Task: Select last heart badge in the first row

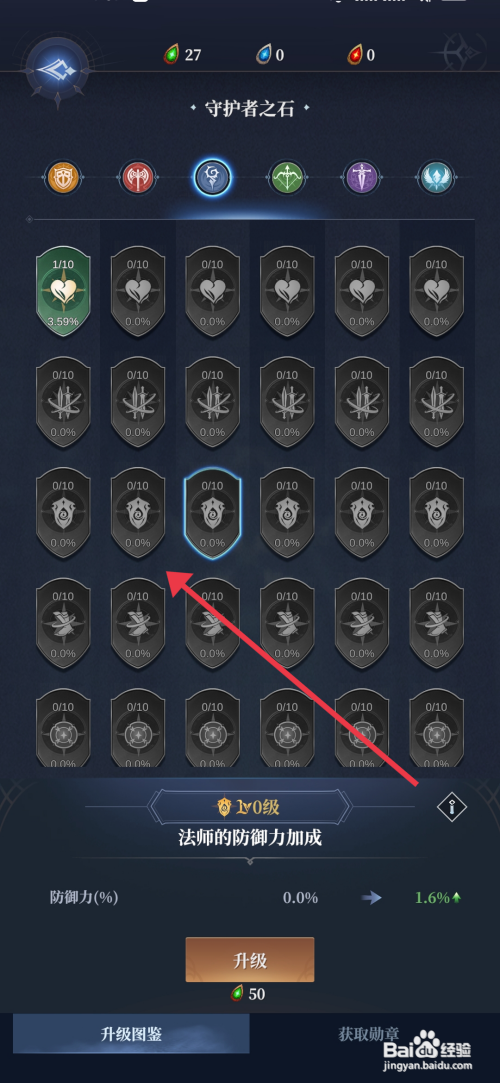Action: point(436,291)
